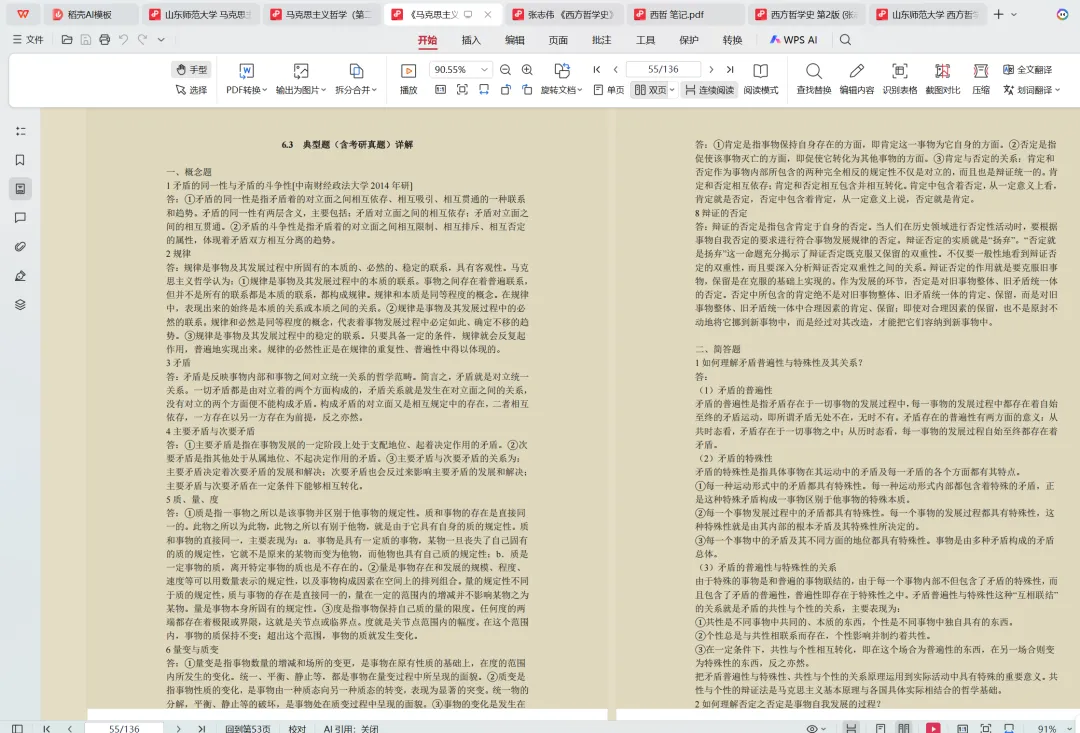Click the actual size 1:1 icon

(440, 90)
